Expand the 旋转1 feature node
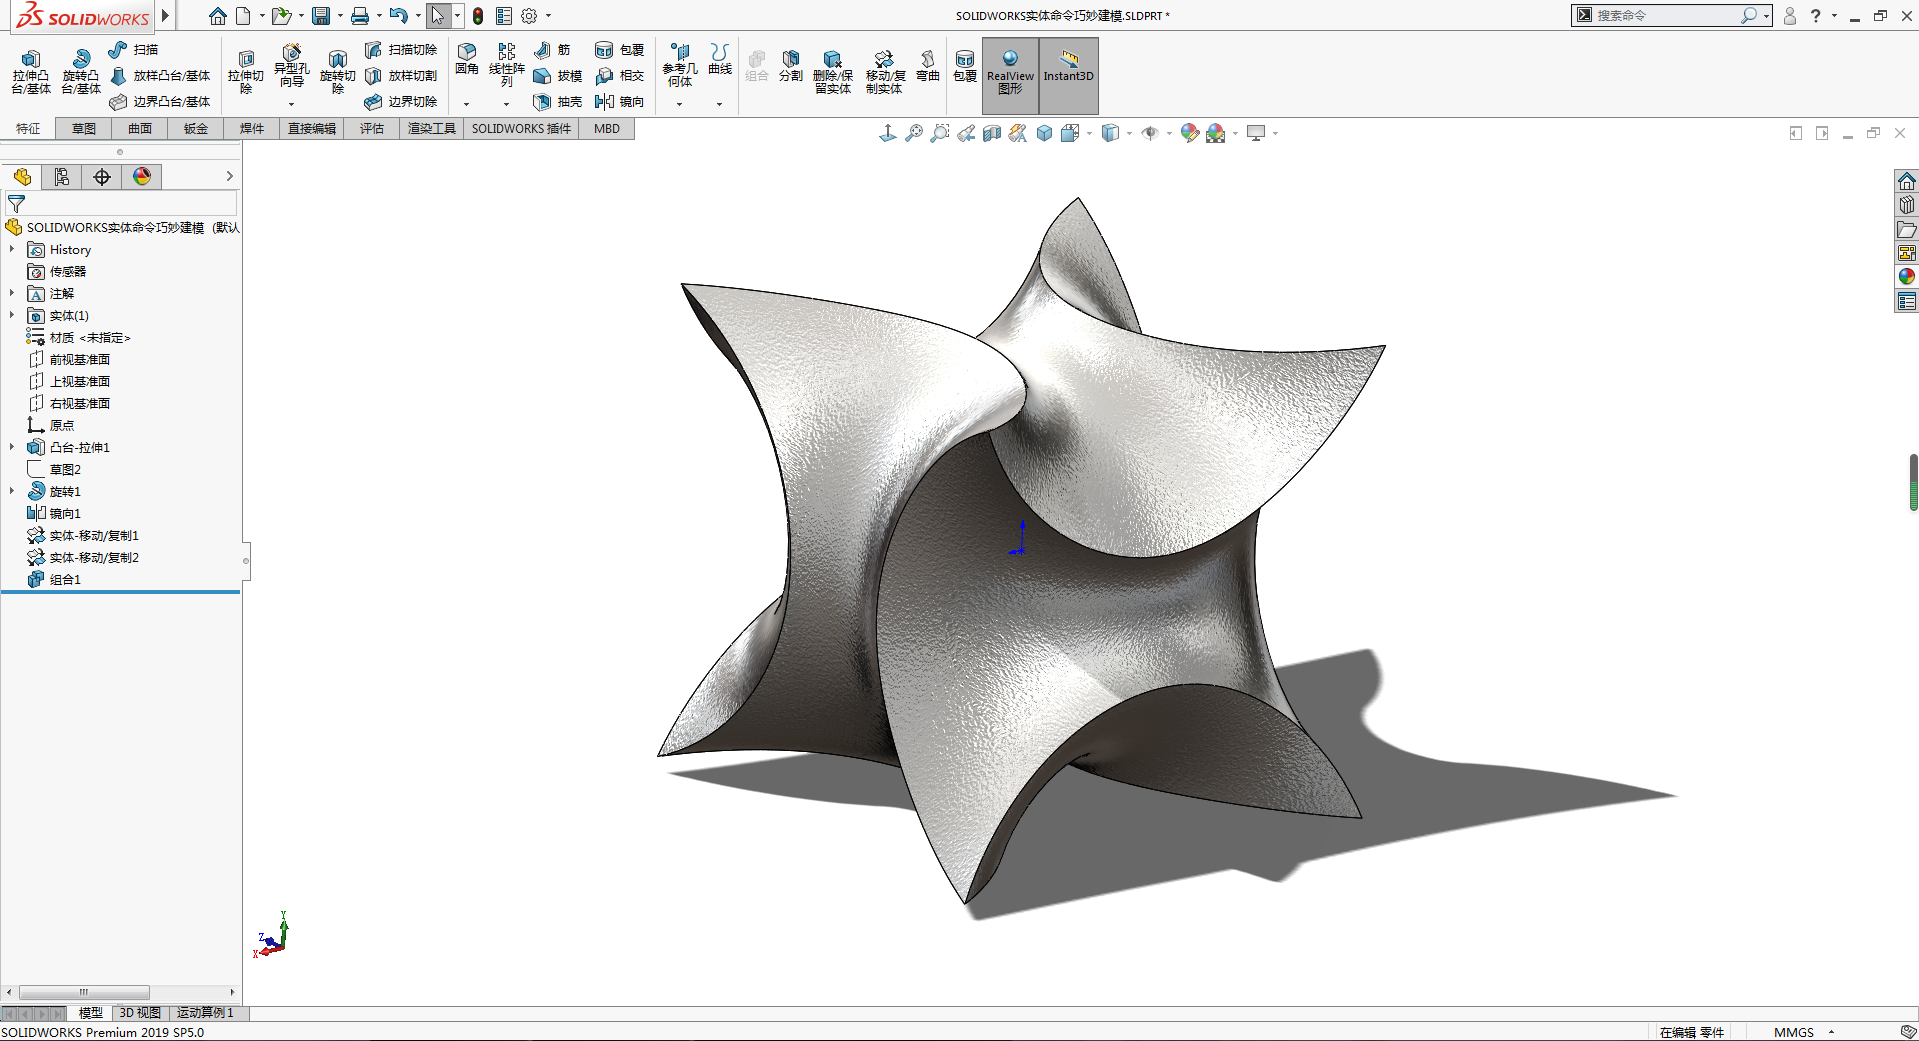The image size is (1919, 1041). 12,491
